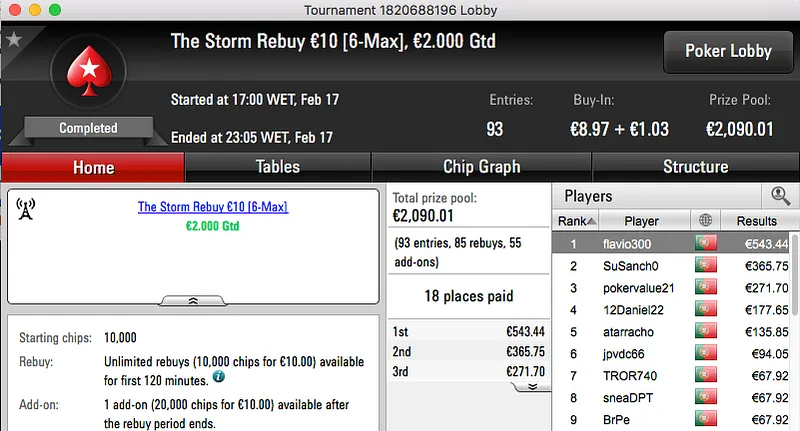This screenshot has height=431, width=800.
Task: Click the broadcast antenna icon
Action: coord(26,209)
